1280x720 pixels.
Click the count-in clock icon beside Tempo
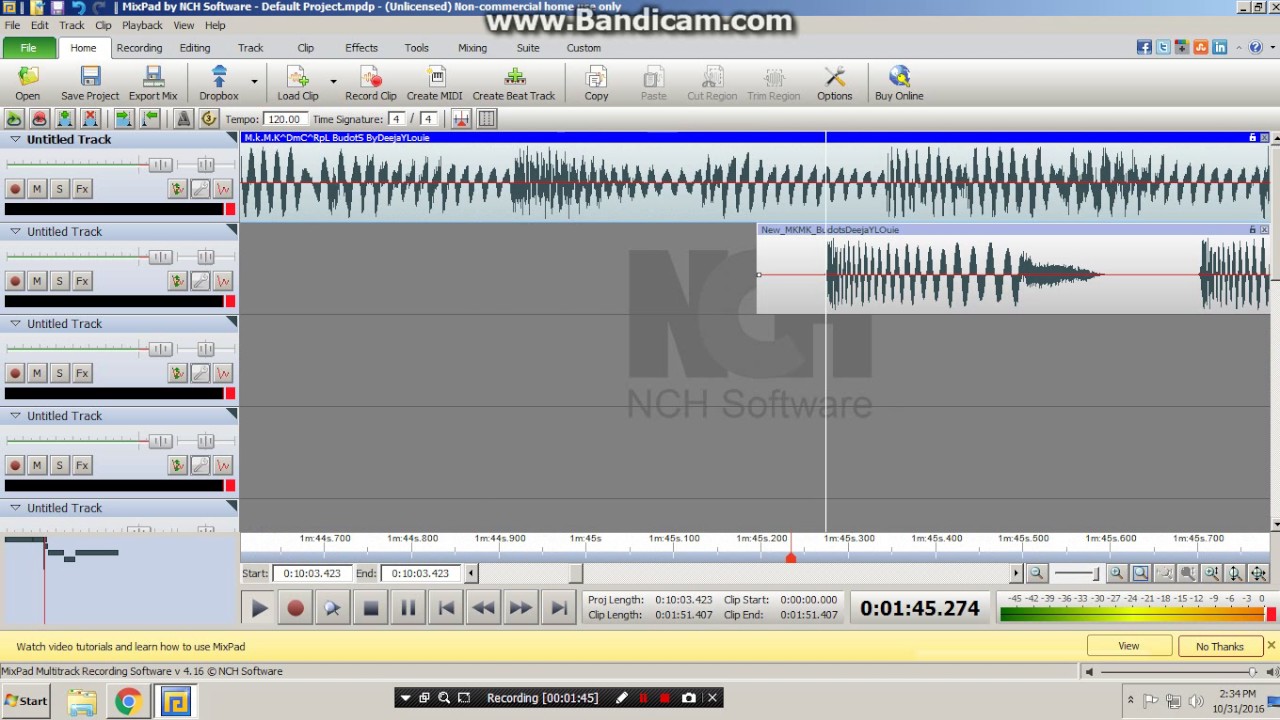[x=208, y=119]
